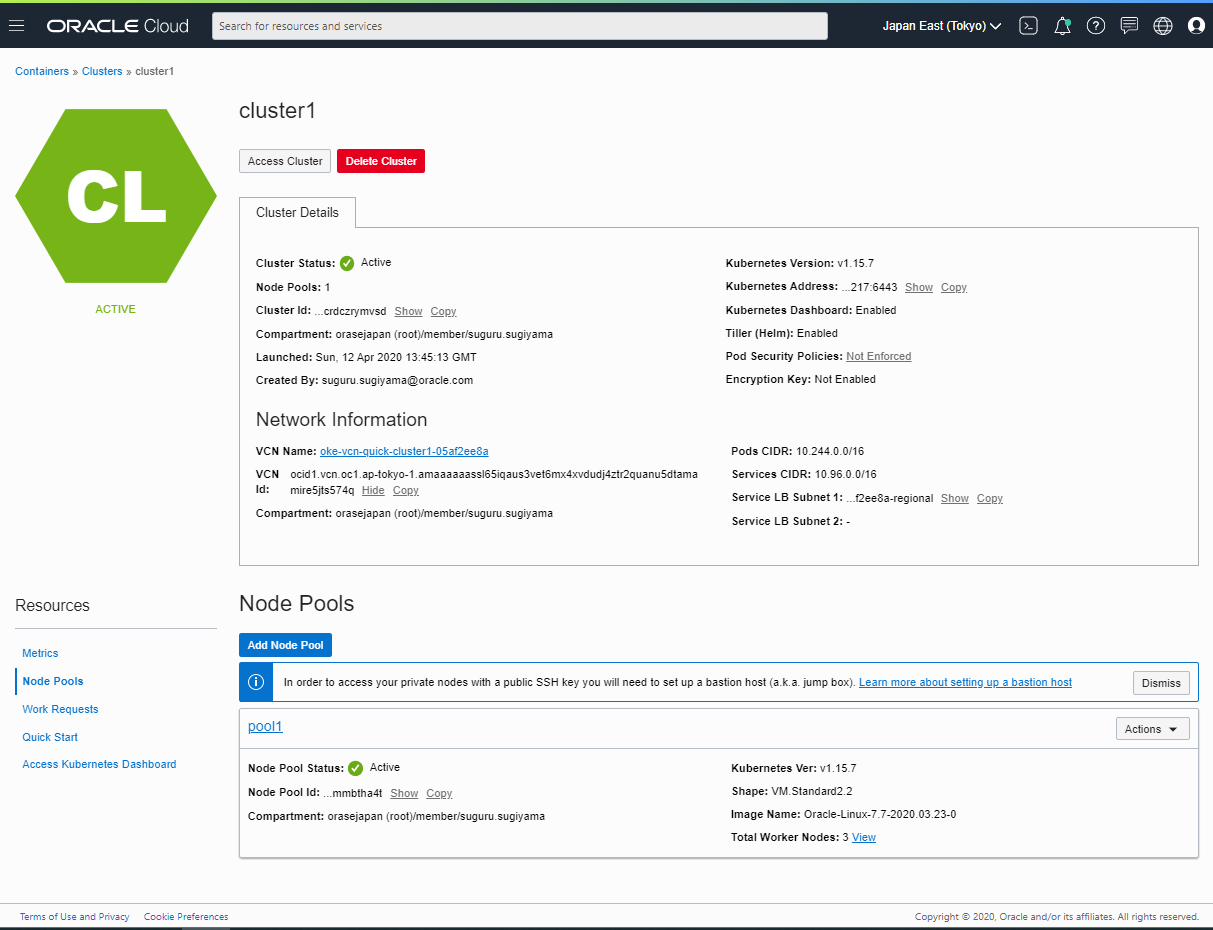The width and height of the screenshot is (1213, 930).
Task: Click the Oracle Cloud logo
Action: pyautogui.click(x=118, y=26)
